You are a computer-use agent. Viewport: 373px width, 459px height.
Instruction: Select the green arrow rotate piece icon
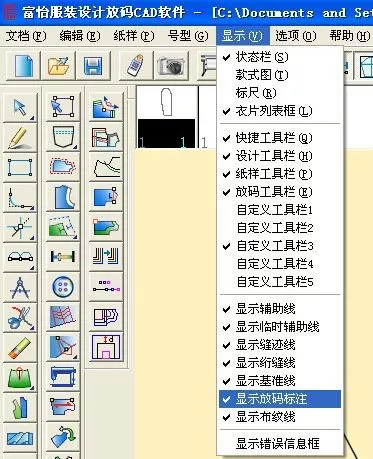[63, 437]
